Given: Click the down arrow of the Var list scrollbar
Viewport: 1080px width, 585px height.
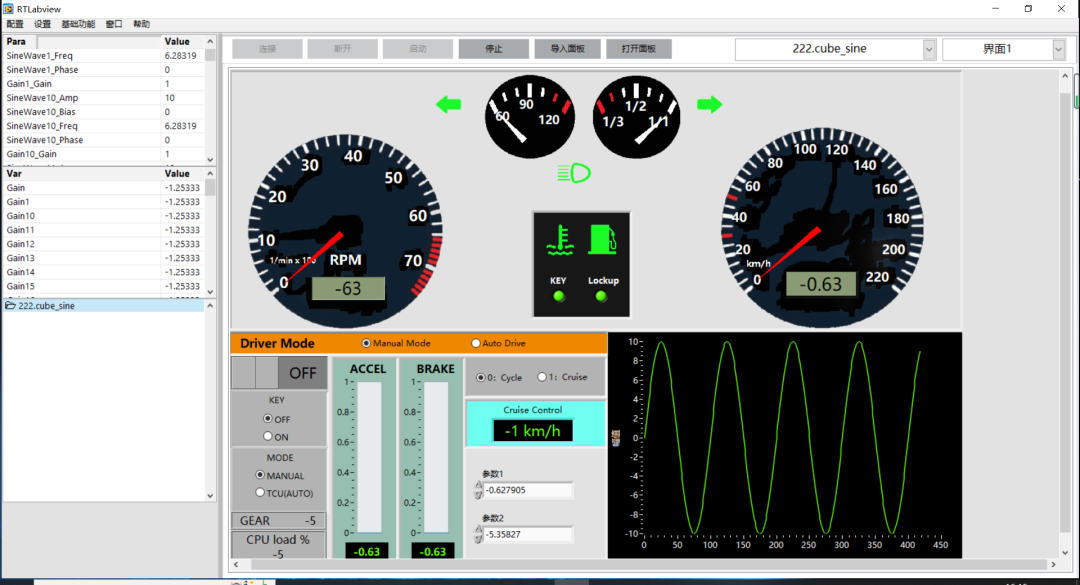Looking at the screenshot, I should (210, 291).
